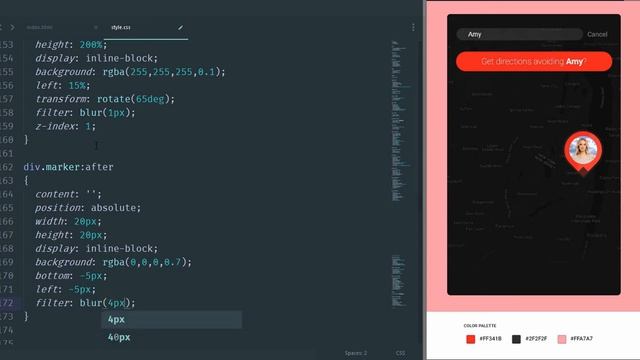Click the rgba(0,0,0,0.7) background line
The width and height of the screenshot is (640, 360).
113,262
